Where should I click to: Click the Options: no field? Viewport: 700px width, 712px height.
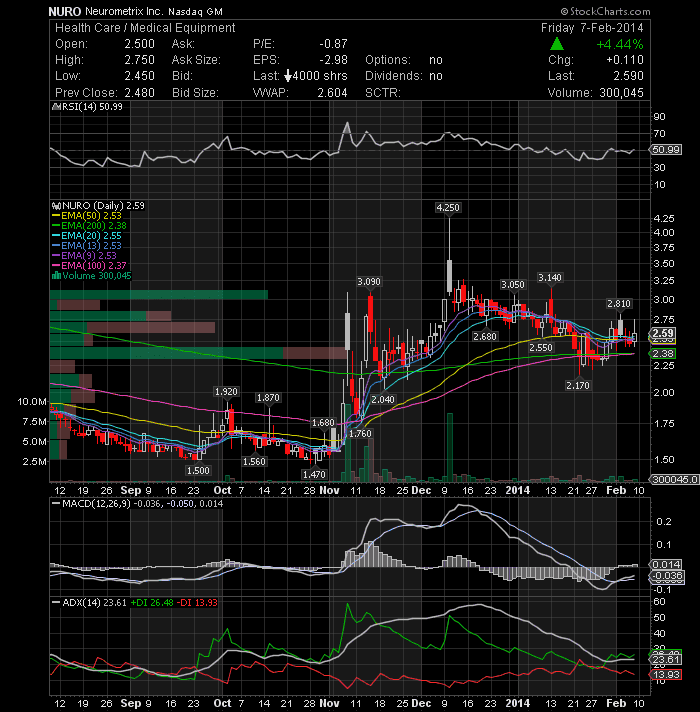(x=404, y=60)
